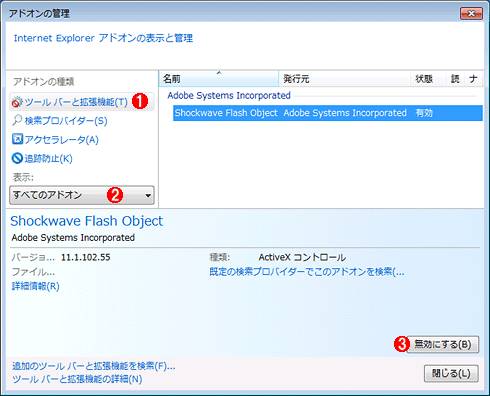Select ツール バーと拡張機能(T) category
490x396 pixels.
(x=82, y=102)
